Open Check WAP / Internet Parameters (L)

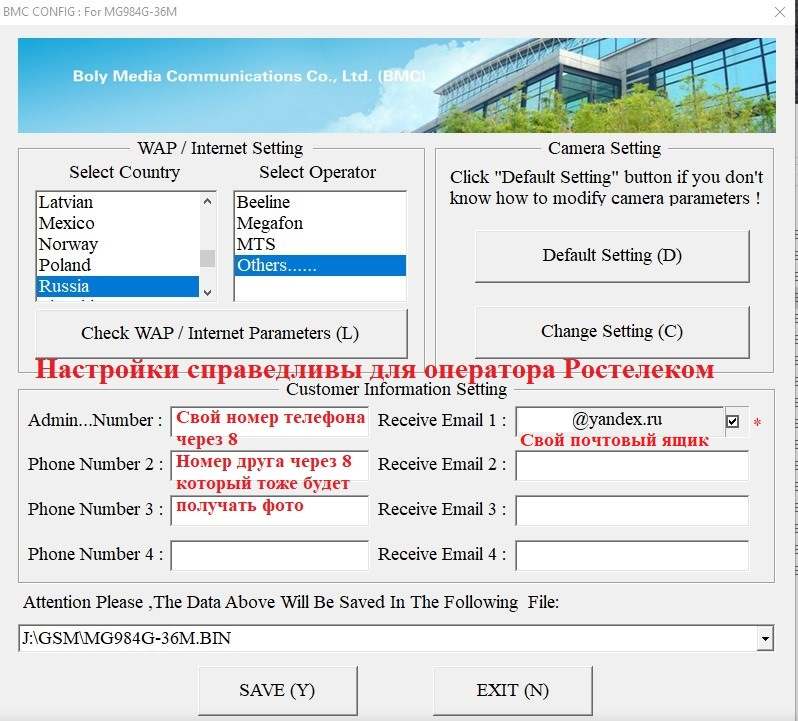pos(221,333)
